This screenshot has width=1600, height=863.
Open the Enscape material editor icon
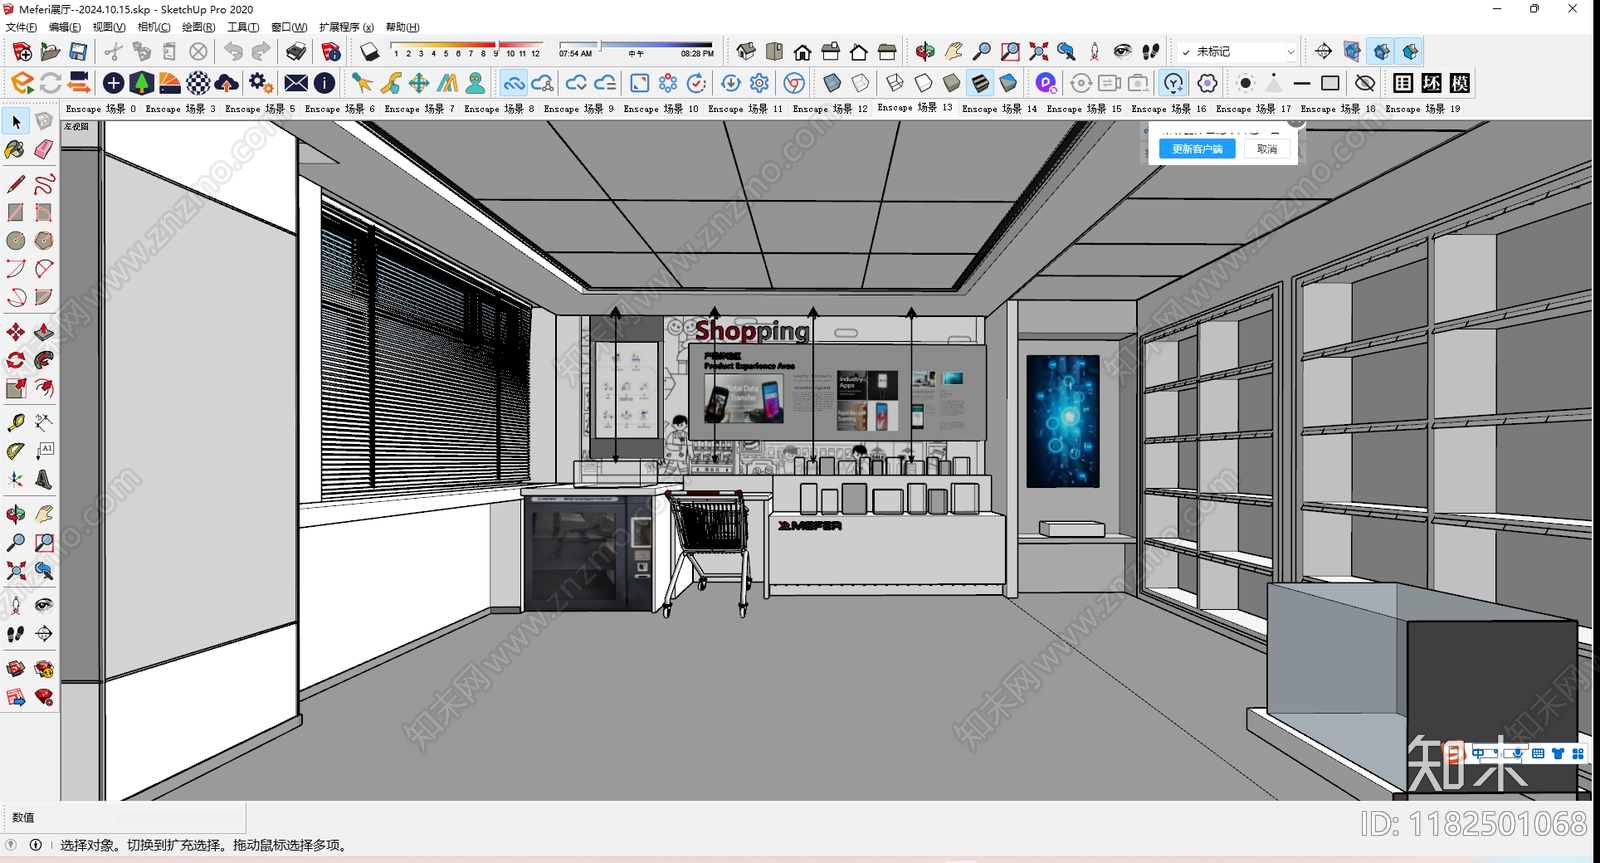coord(199,83)
